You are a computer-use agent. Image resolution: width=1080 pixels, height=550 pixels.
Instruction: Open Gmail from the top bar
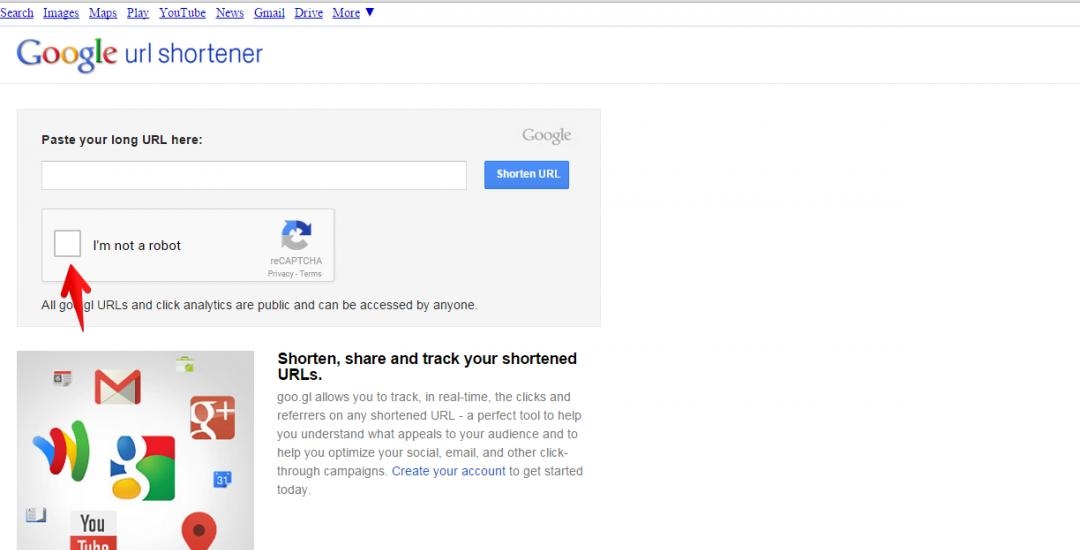pos(269,13)
